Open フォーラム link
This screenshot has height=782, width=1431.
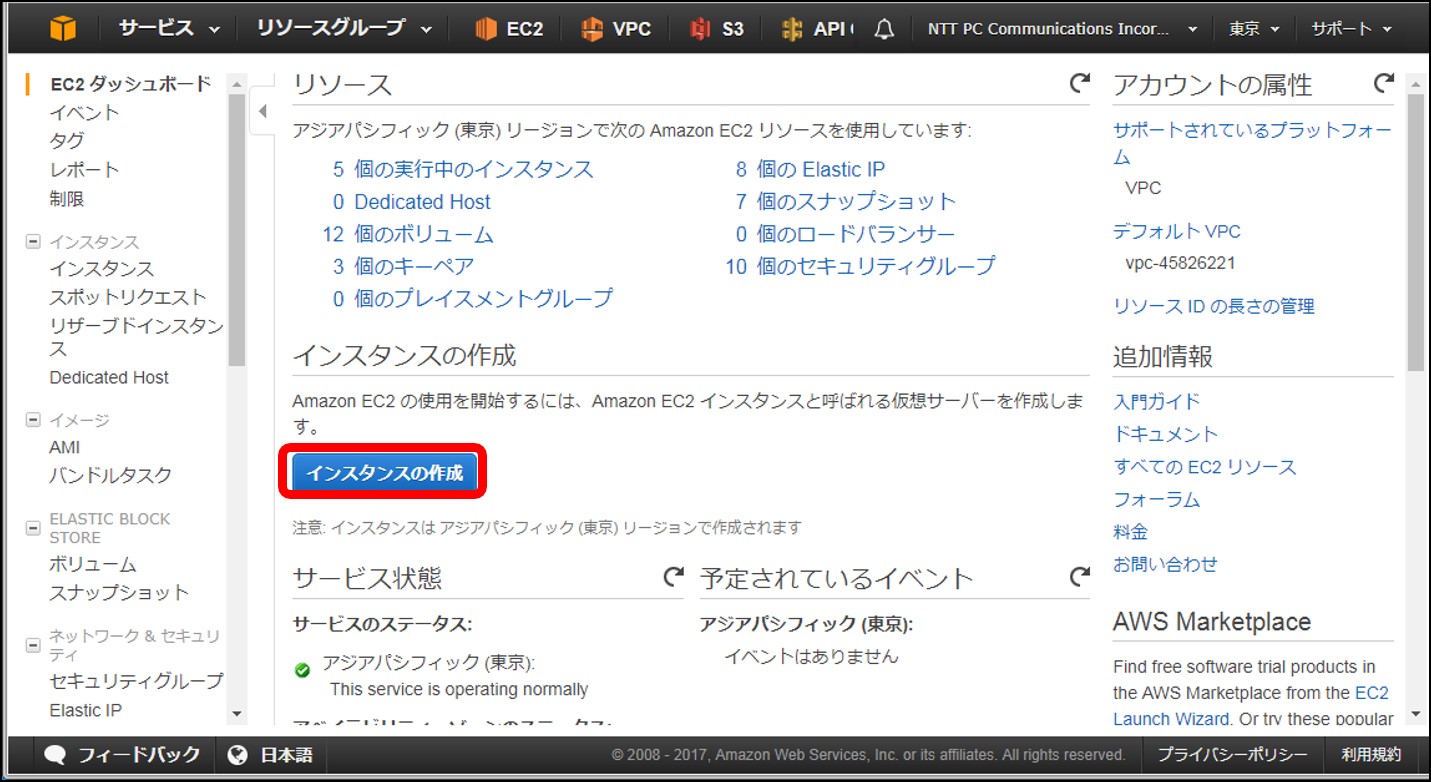1157,499
